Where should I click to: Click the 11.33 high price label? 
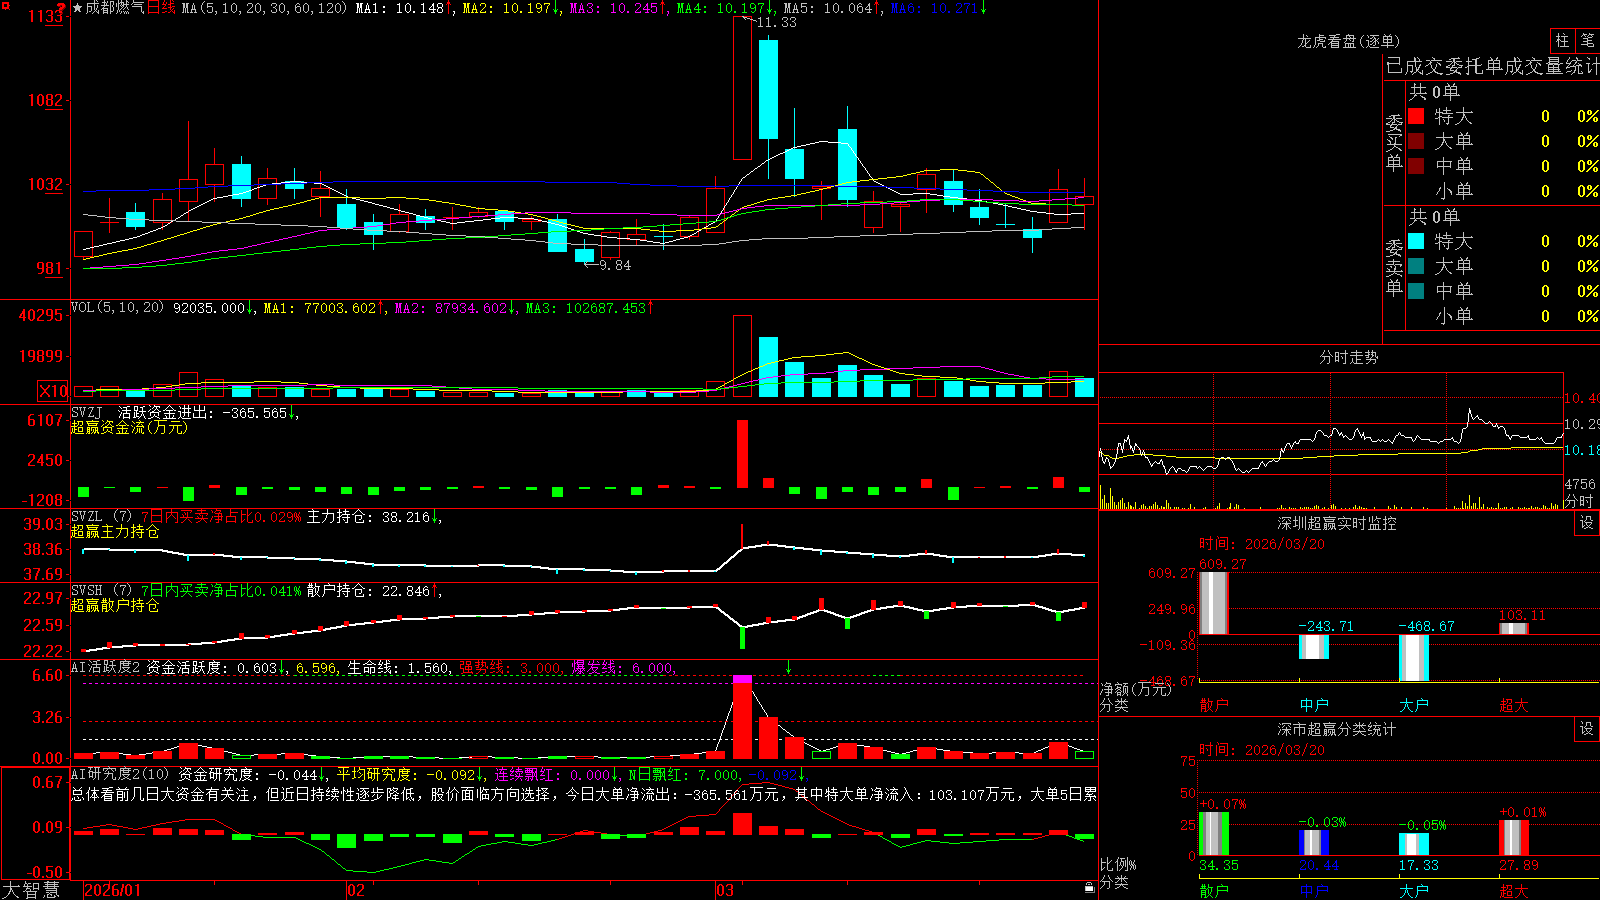[x=777, y=22]
